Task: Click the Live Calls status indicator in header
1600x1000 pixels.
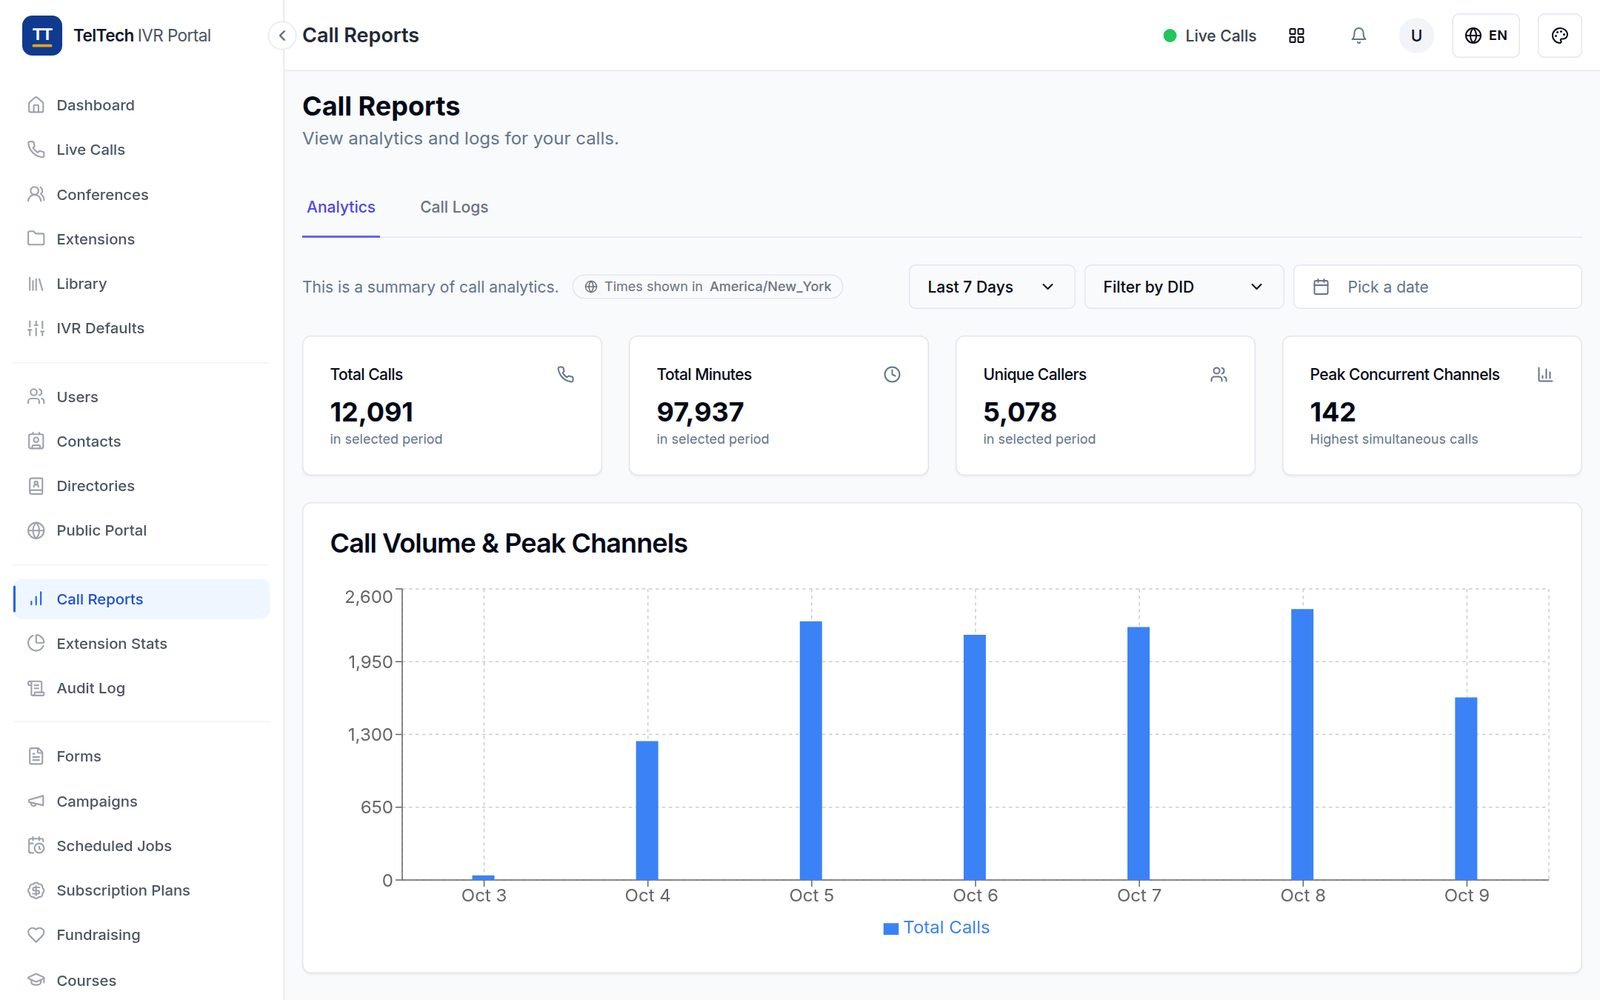Action: tap(1209, 36)
